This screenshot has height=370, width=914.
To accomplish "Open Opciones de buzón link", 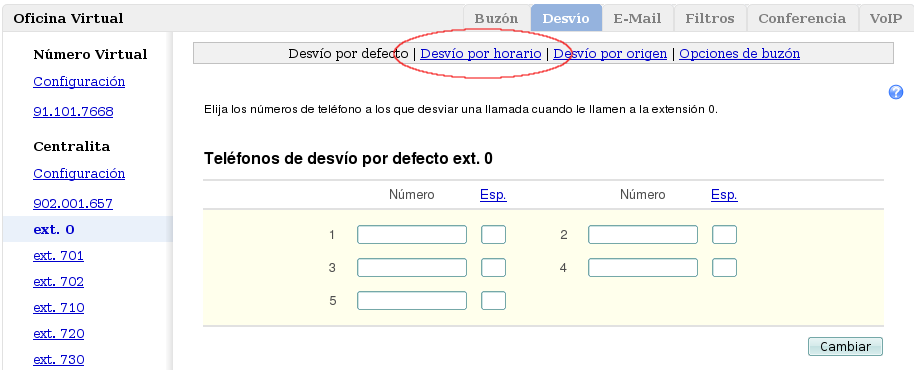I will click(740, 54).
